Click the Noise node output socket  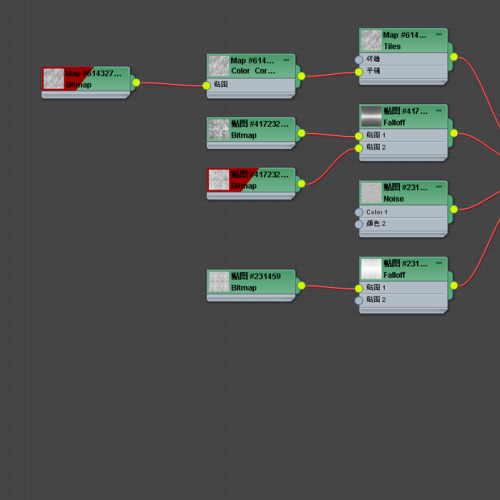pos(454,209)
